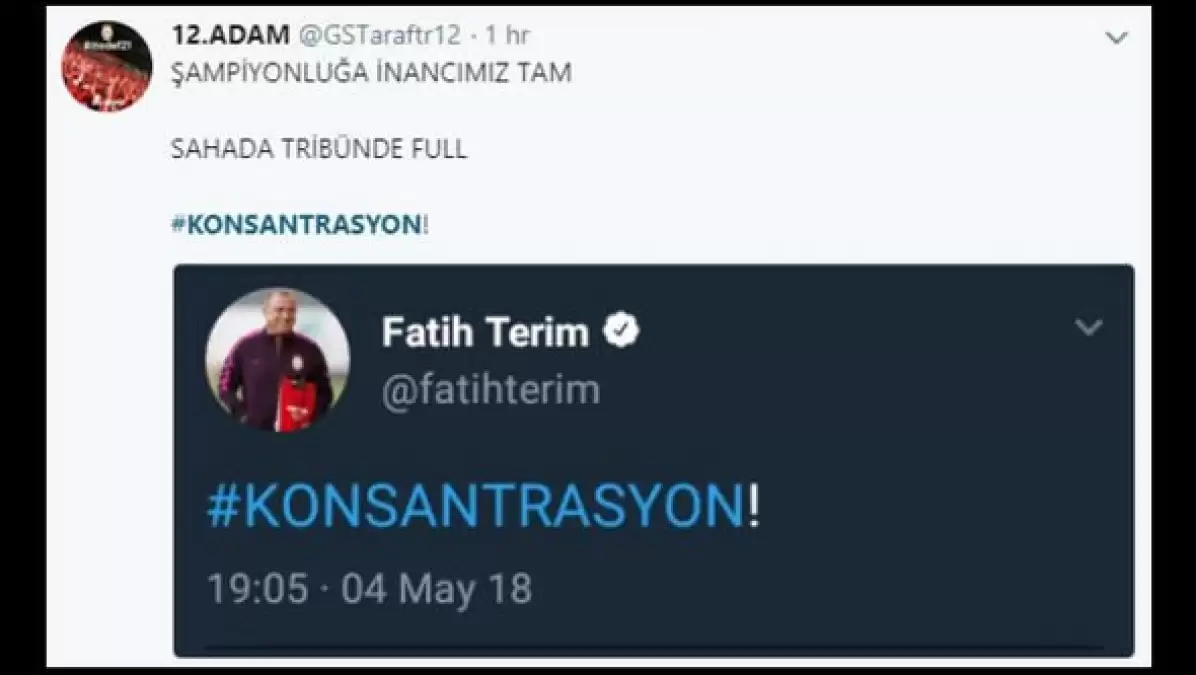Click the exclamation mark after the small hashtag
Image resolution: width=1196 pixels, height=675 pixels.
point(426,225)
